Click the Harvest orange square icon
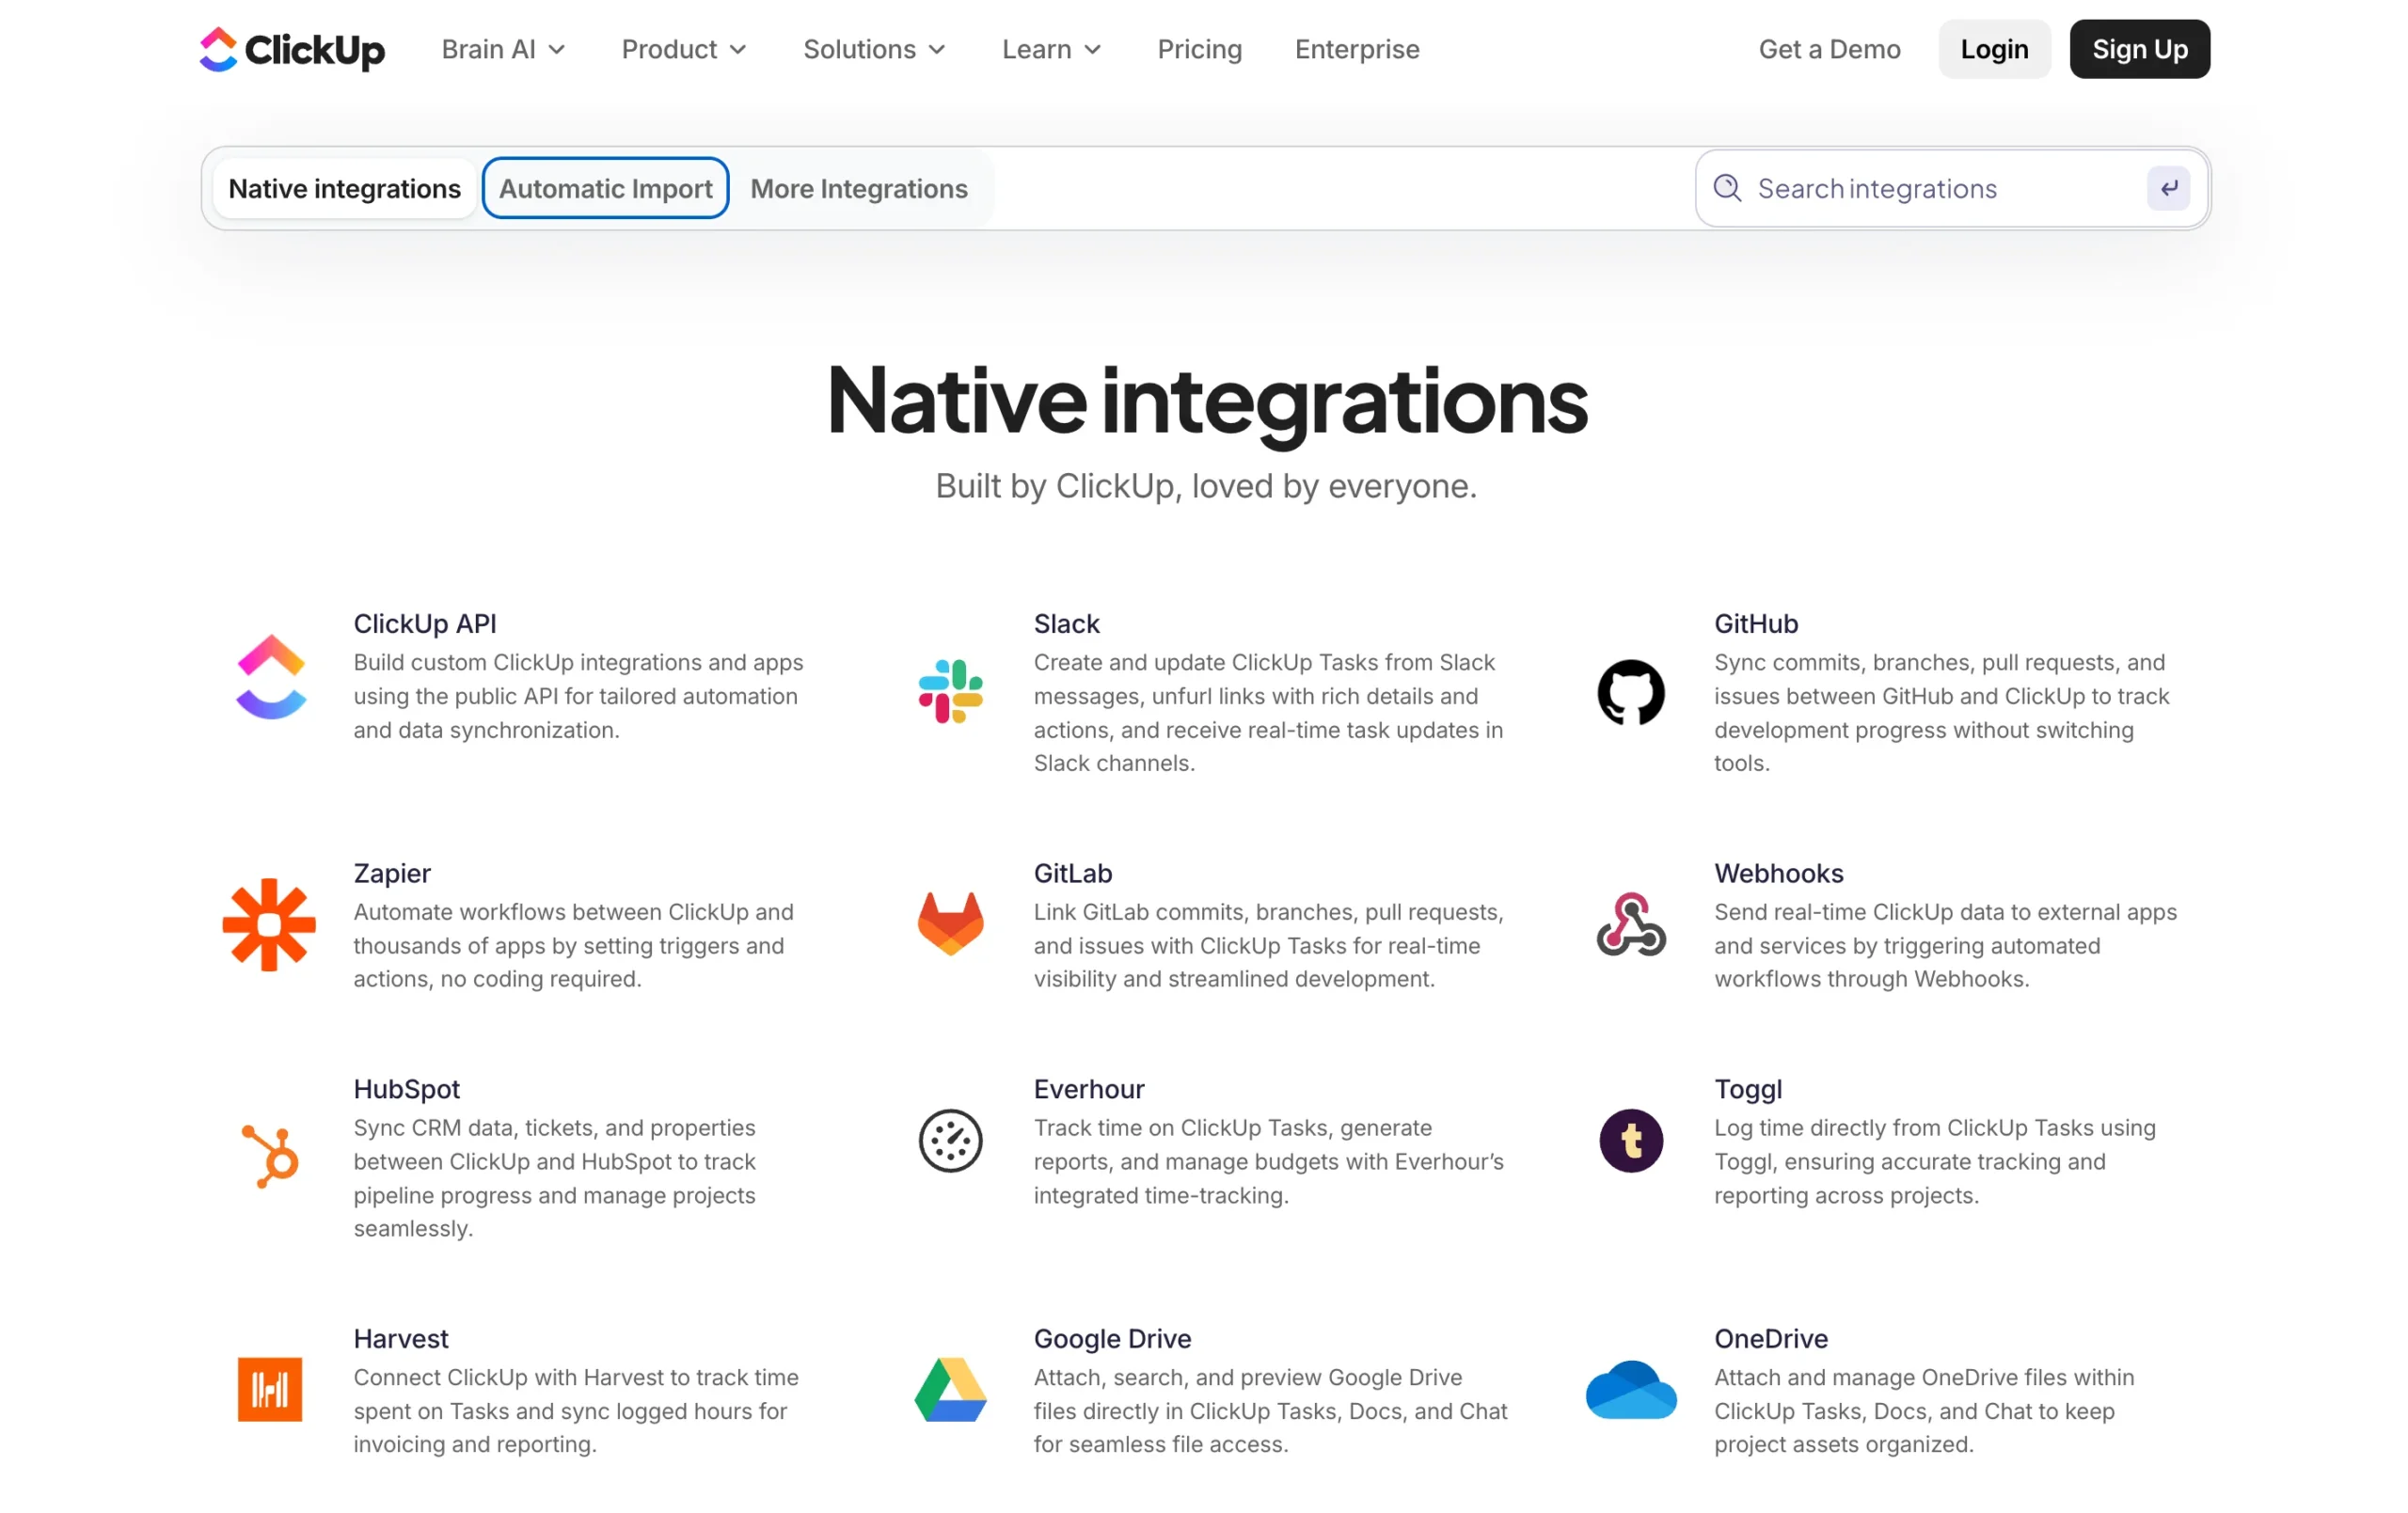 pyautogui.click(x=269, y=1389)
